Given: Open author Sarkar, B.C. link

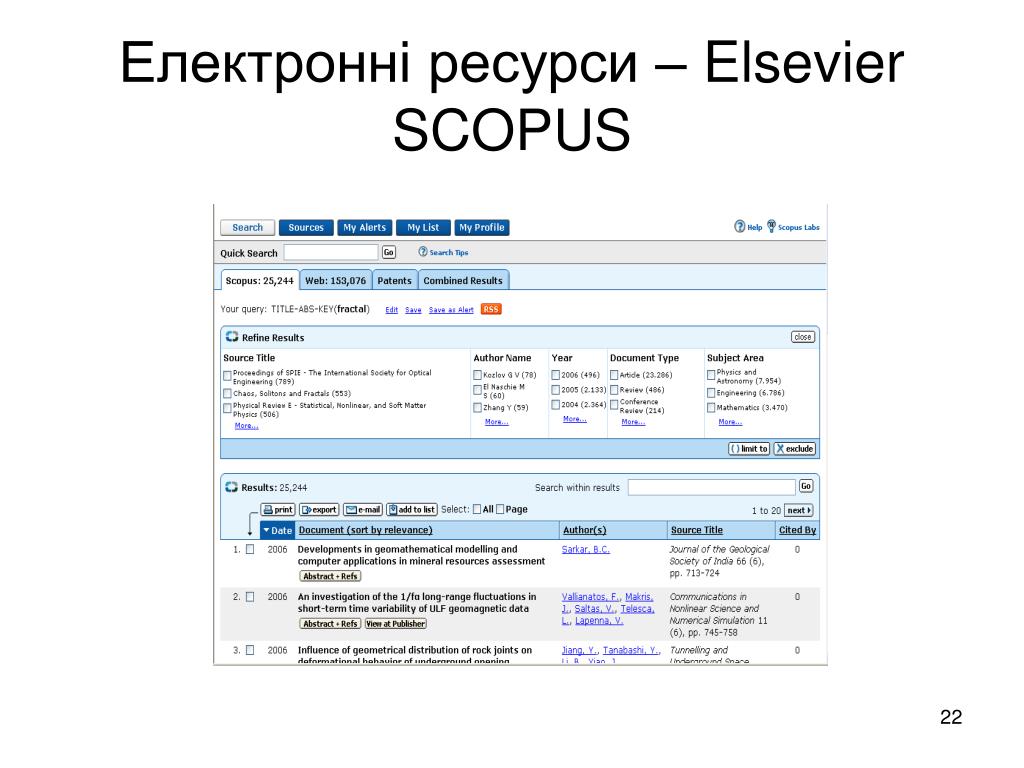Looking at the screenshot, I should (586, 549).
